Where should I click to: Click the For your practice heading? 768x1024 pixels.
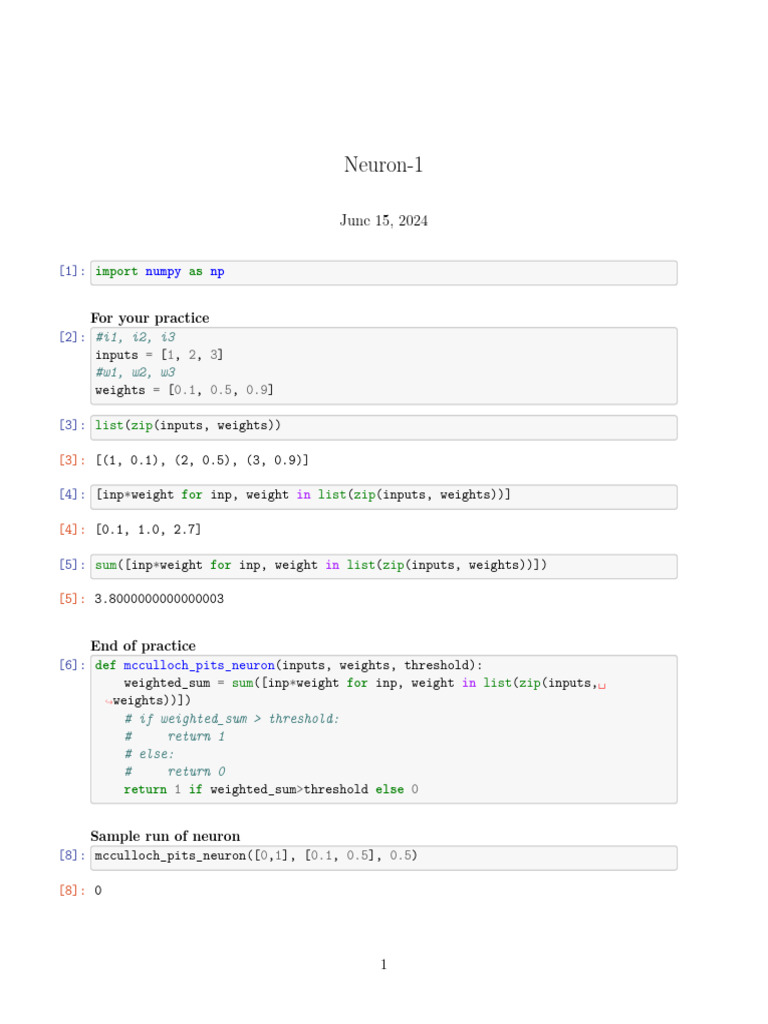tap(150, 318)
